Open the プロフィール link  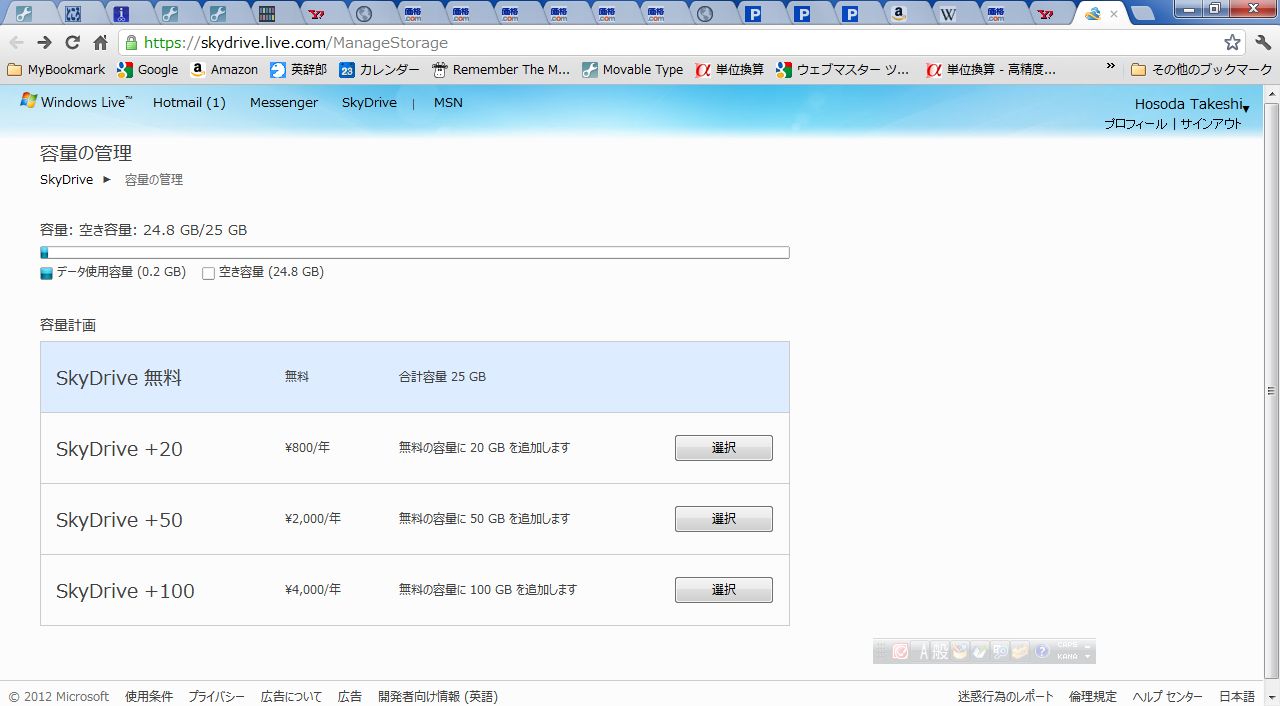pyautogui.click(x=1135, y=124)
